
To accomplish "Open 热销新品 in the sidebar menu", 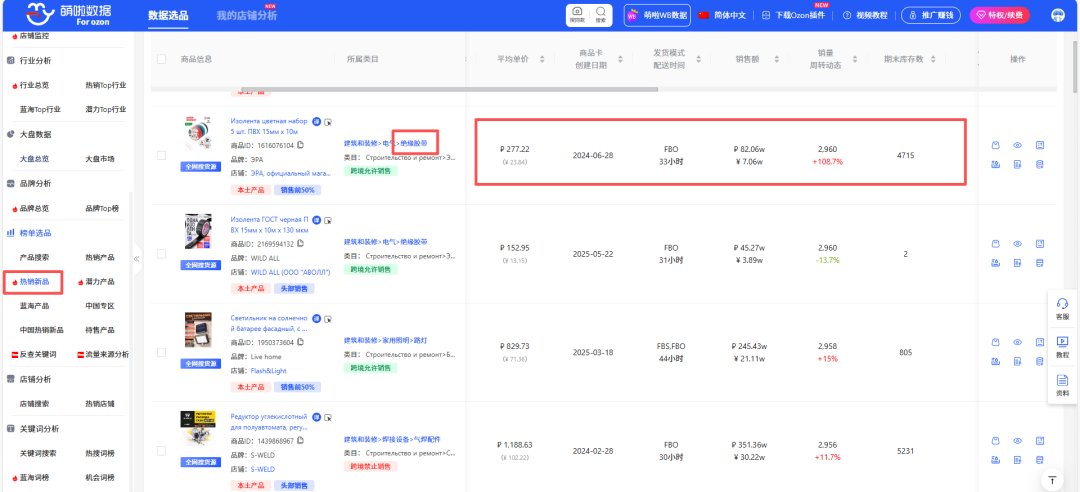I will click(x=35, y=282).
